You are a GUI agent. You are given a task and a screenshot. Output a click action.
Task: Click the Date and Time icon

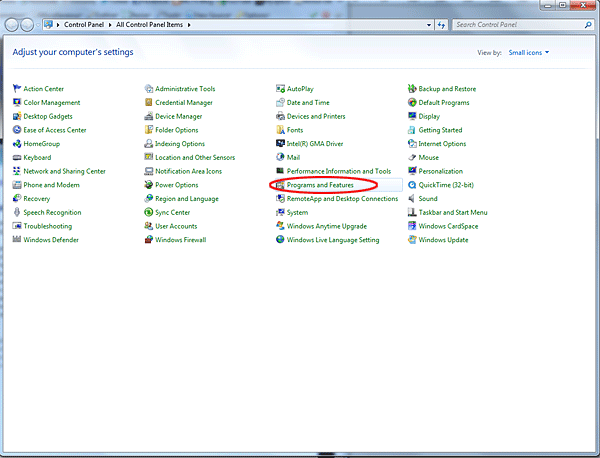click(280, 103)
